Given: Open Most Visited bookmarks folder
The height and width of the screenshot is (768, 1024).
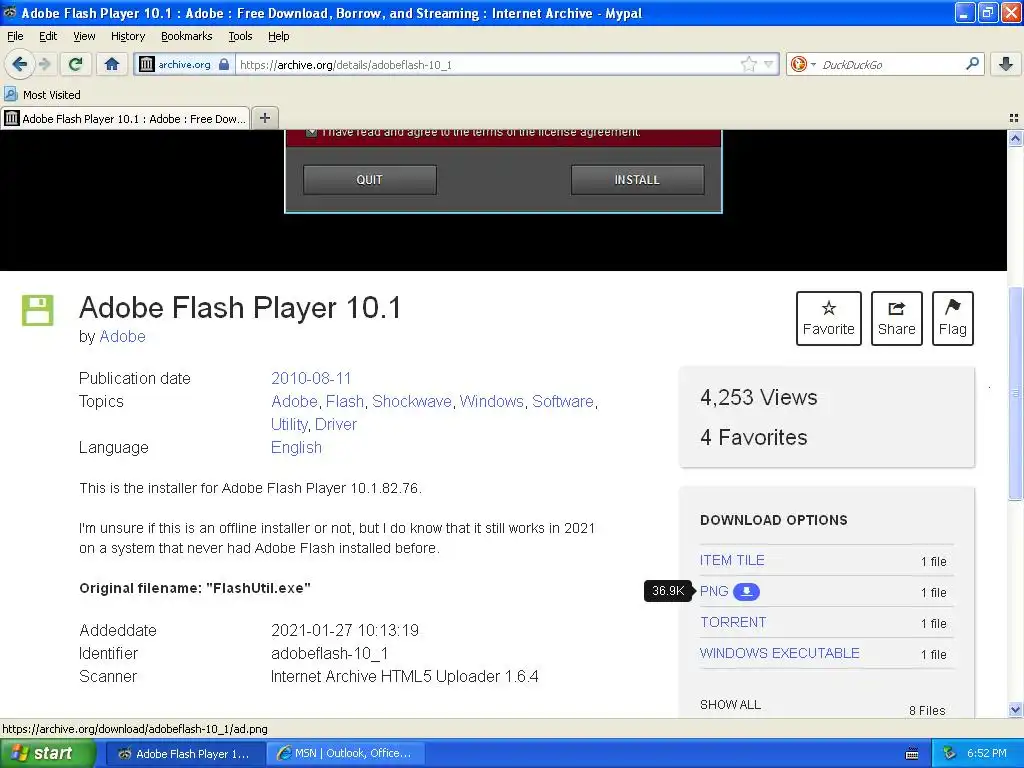Looking at the screenshot, I should point(42,95).
